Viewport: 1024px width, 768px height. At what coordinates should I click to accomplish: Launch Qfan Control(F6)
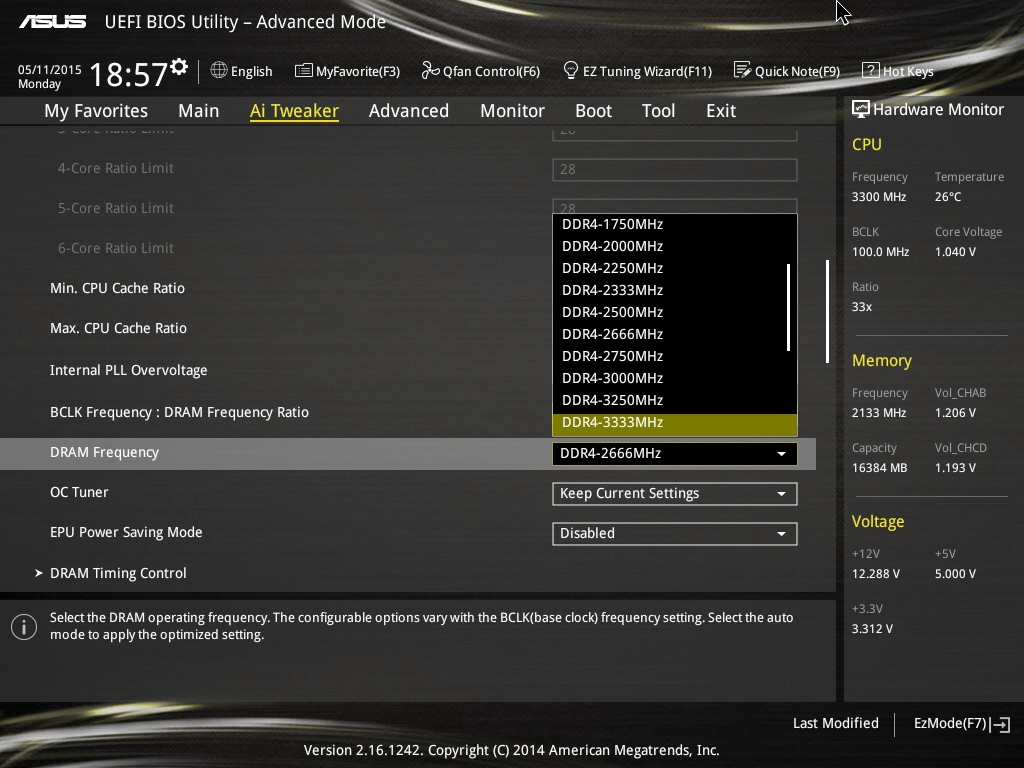click(481, 71)
